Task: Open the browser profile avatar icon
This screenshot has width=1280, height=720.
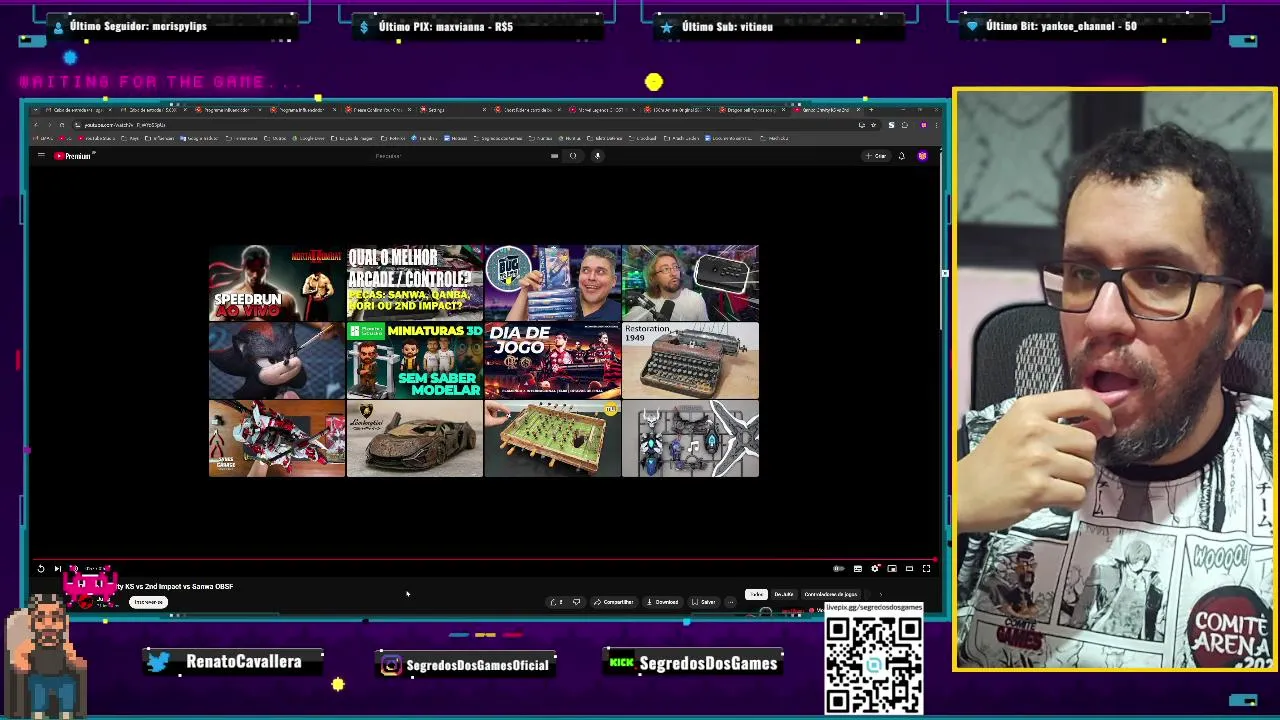Action: (923, 125)
